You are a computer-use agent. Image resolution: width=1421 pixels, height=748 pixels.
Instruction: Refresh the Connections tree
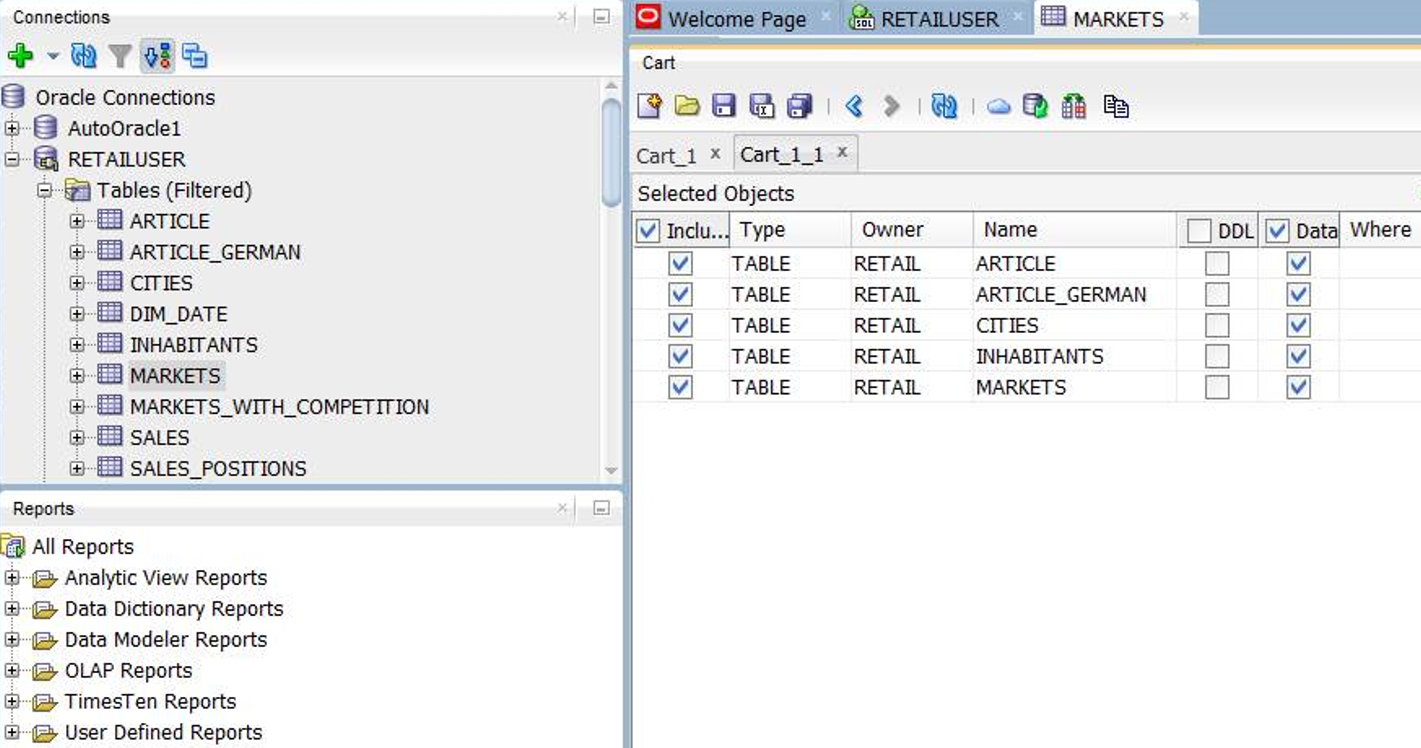(84, 56)
